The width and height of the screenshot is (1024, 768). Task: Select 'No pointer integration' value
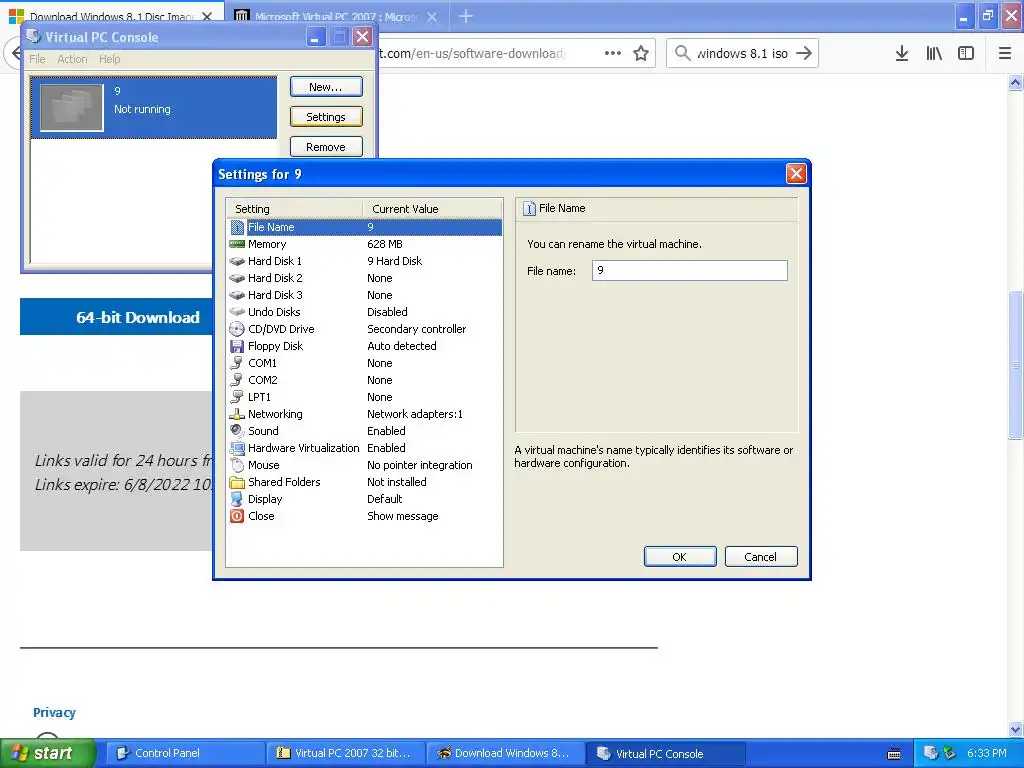pyautogui.click(x=419, y=465)
